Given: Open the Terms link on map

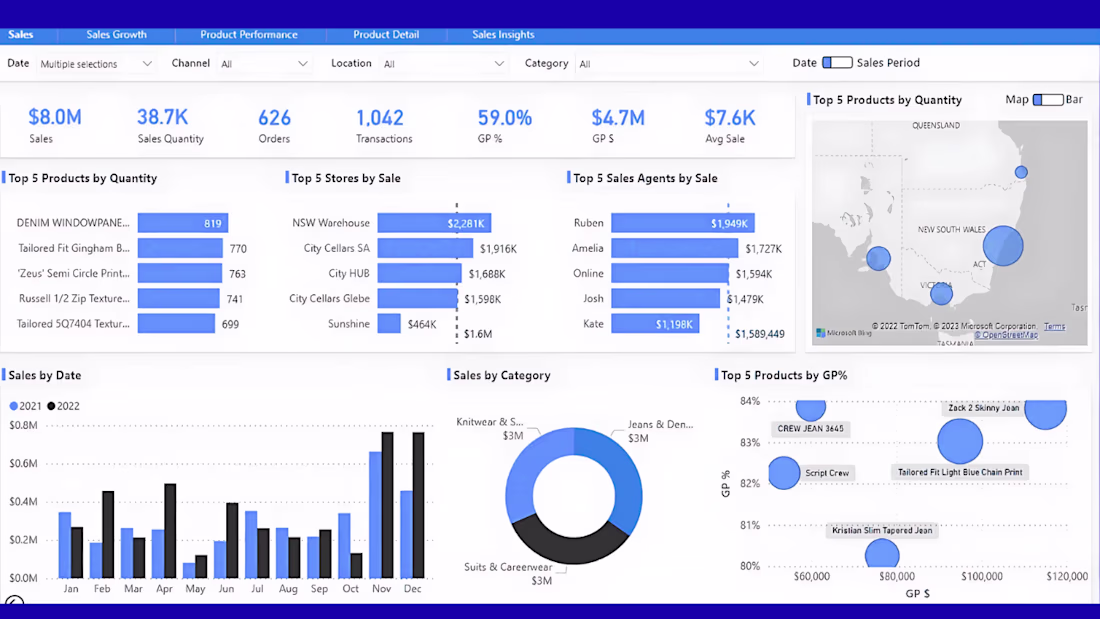Looking at the screenshot, I should 1054,326.
